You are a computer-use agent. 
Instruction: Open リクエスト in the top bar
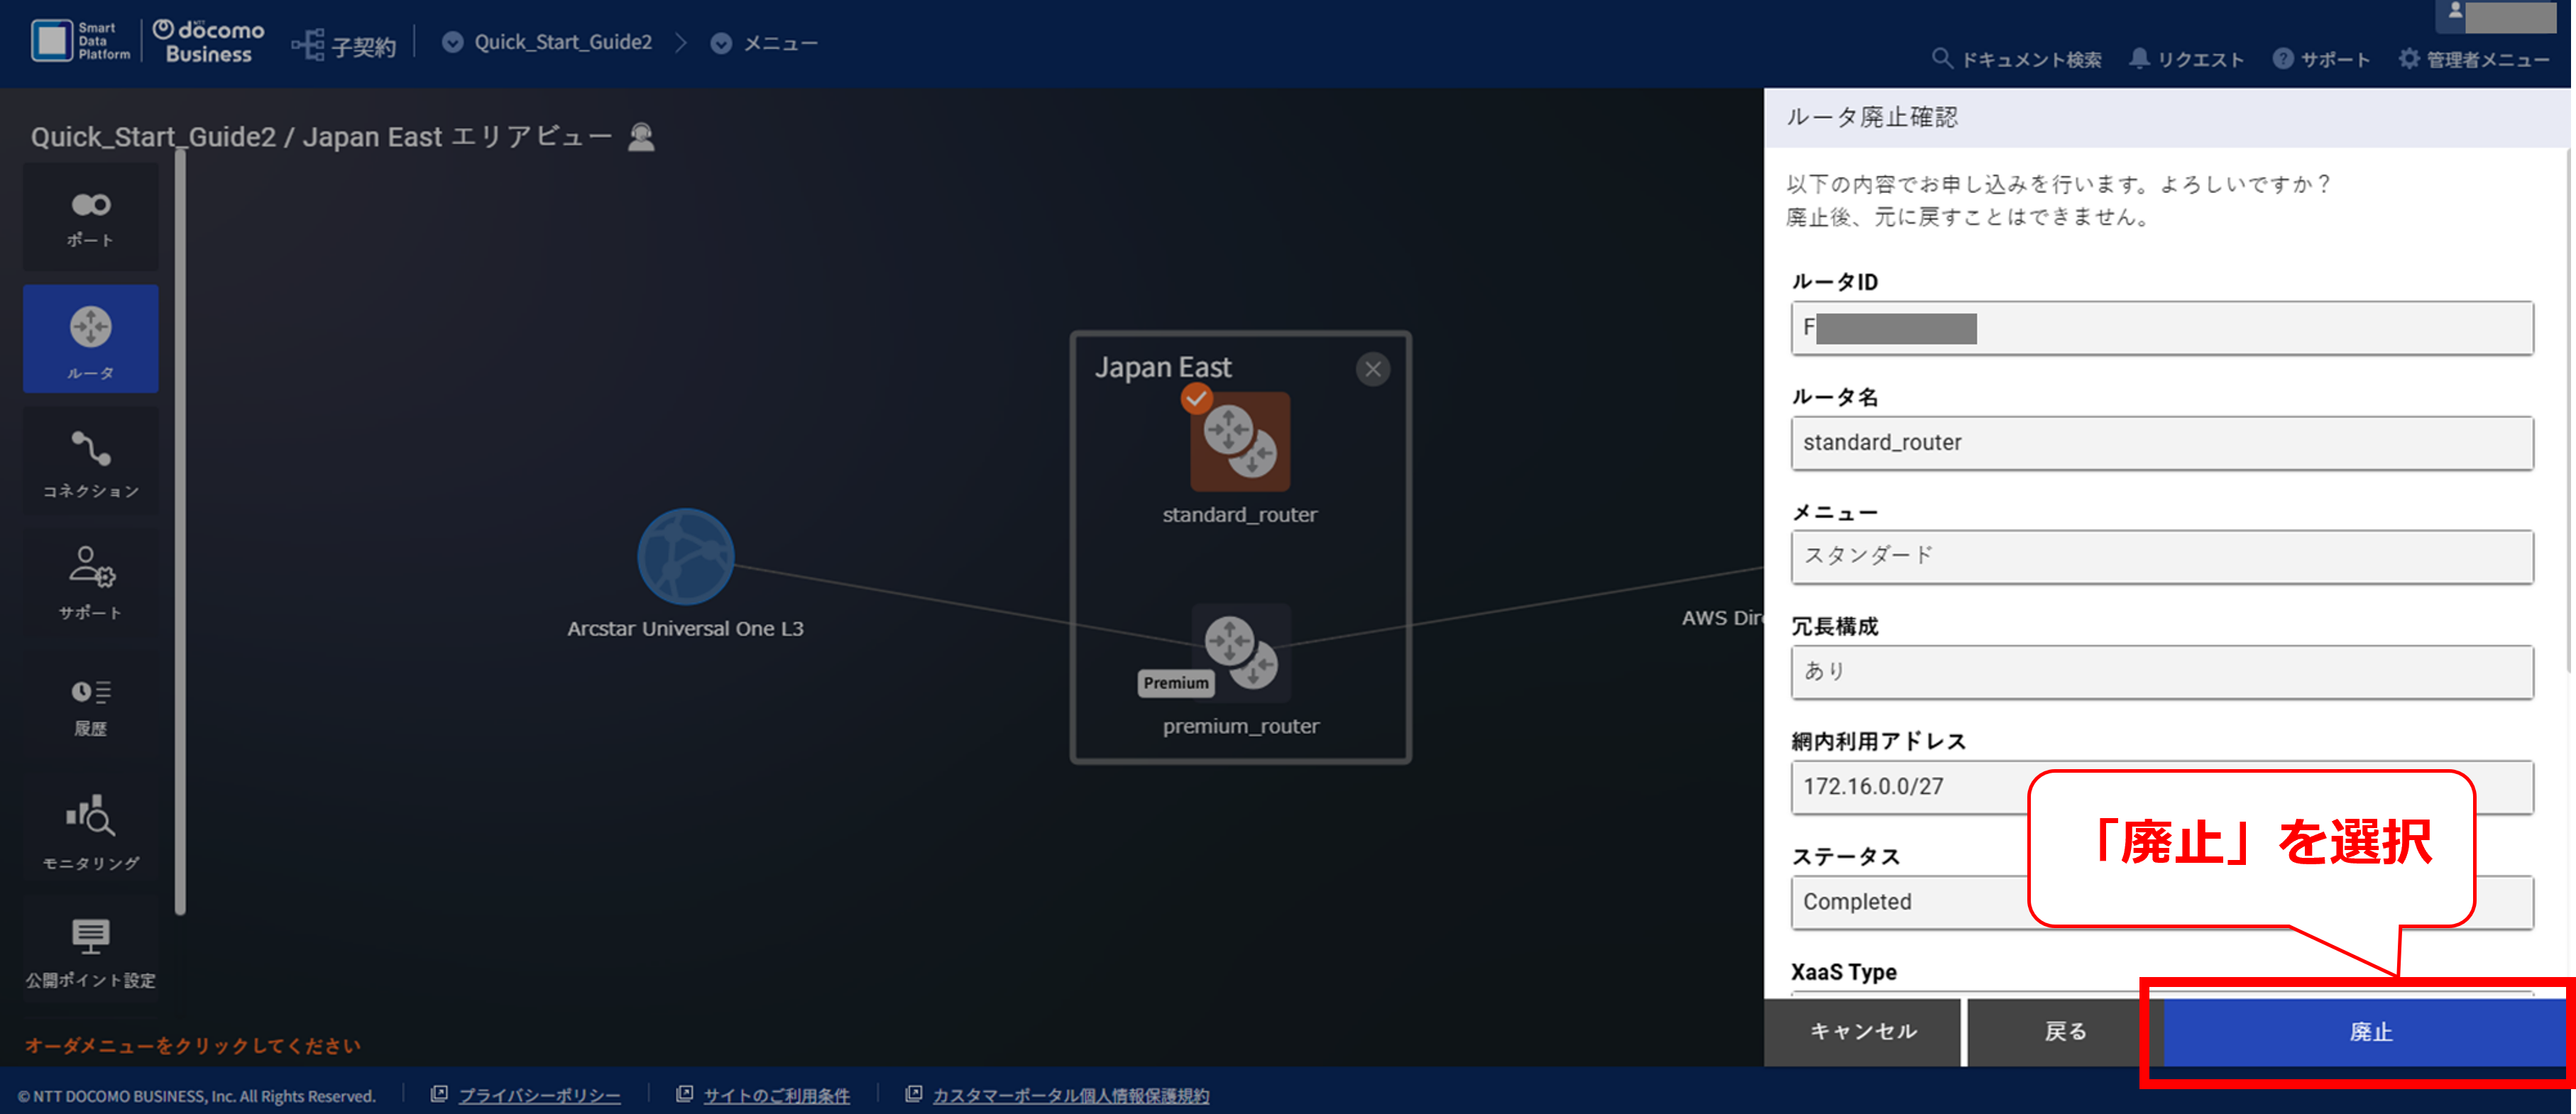pyautogui.click(x=2186, y=59)
